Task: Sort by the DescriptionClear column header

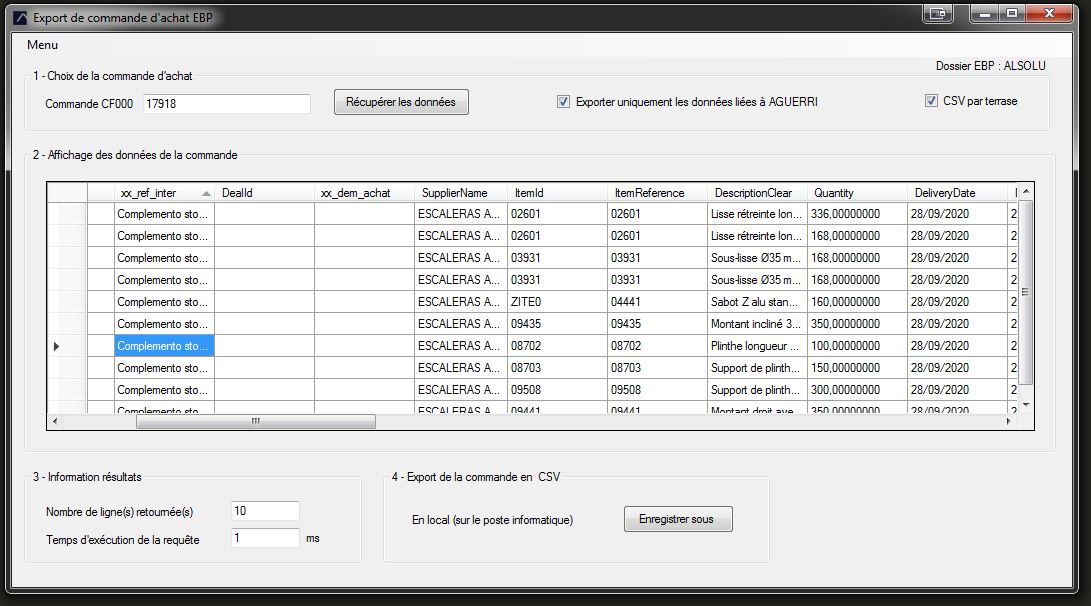Action: tap(758, 193)
